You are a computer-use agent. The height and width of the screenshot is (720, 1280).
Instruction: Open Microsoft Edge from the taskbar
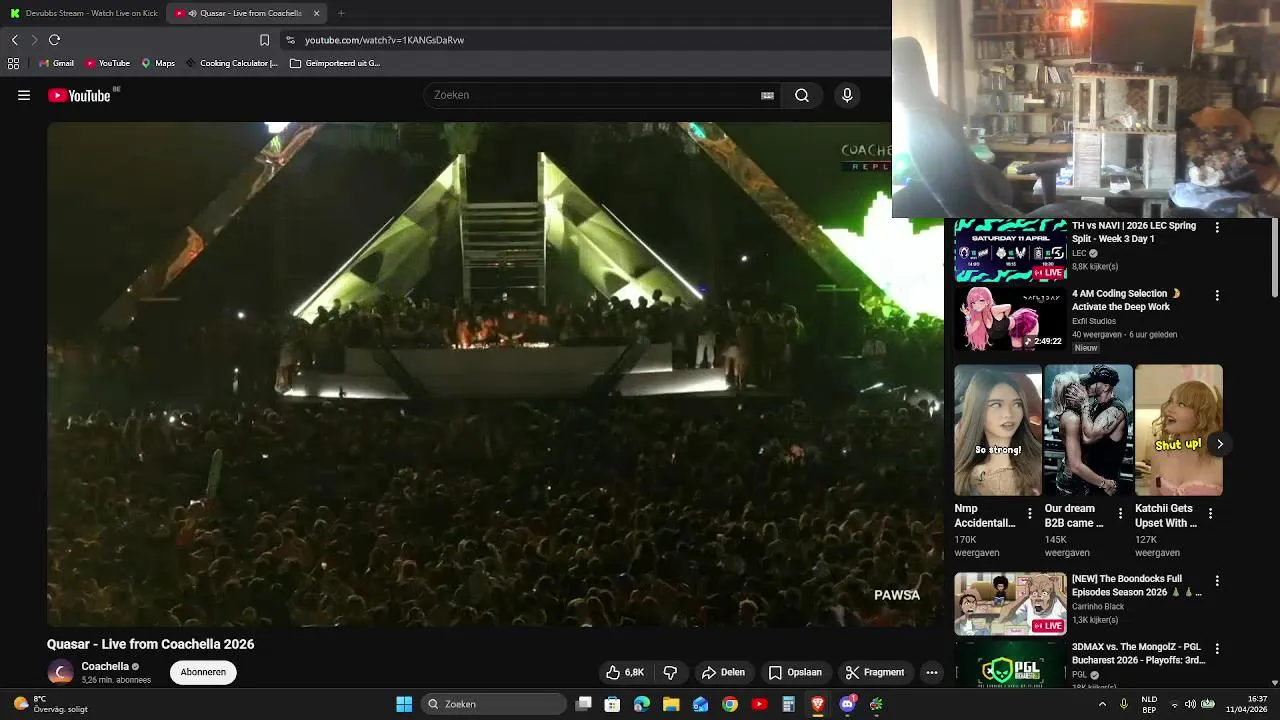[642, 704]
